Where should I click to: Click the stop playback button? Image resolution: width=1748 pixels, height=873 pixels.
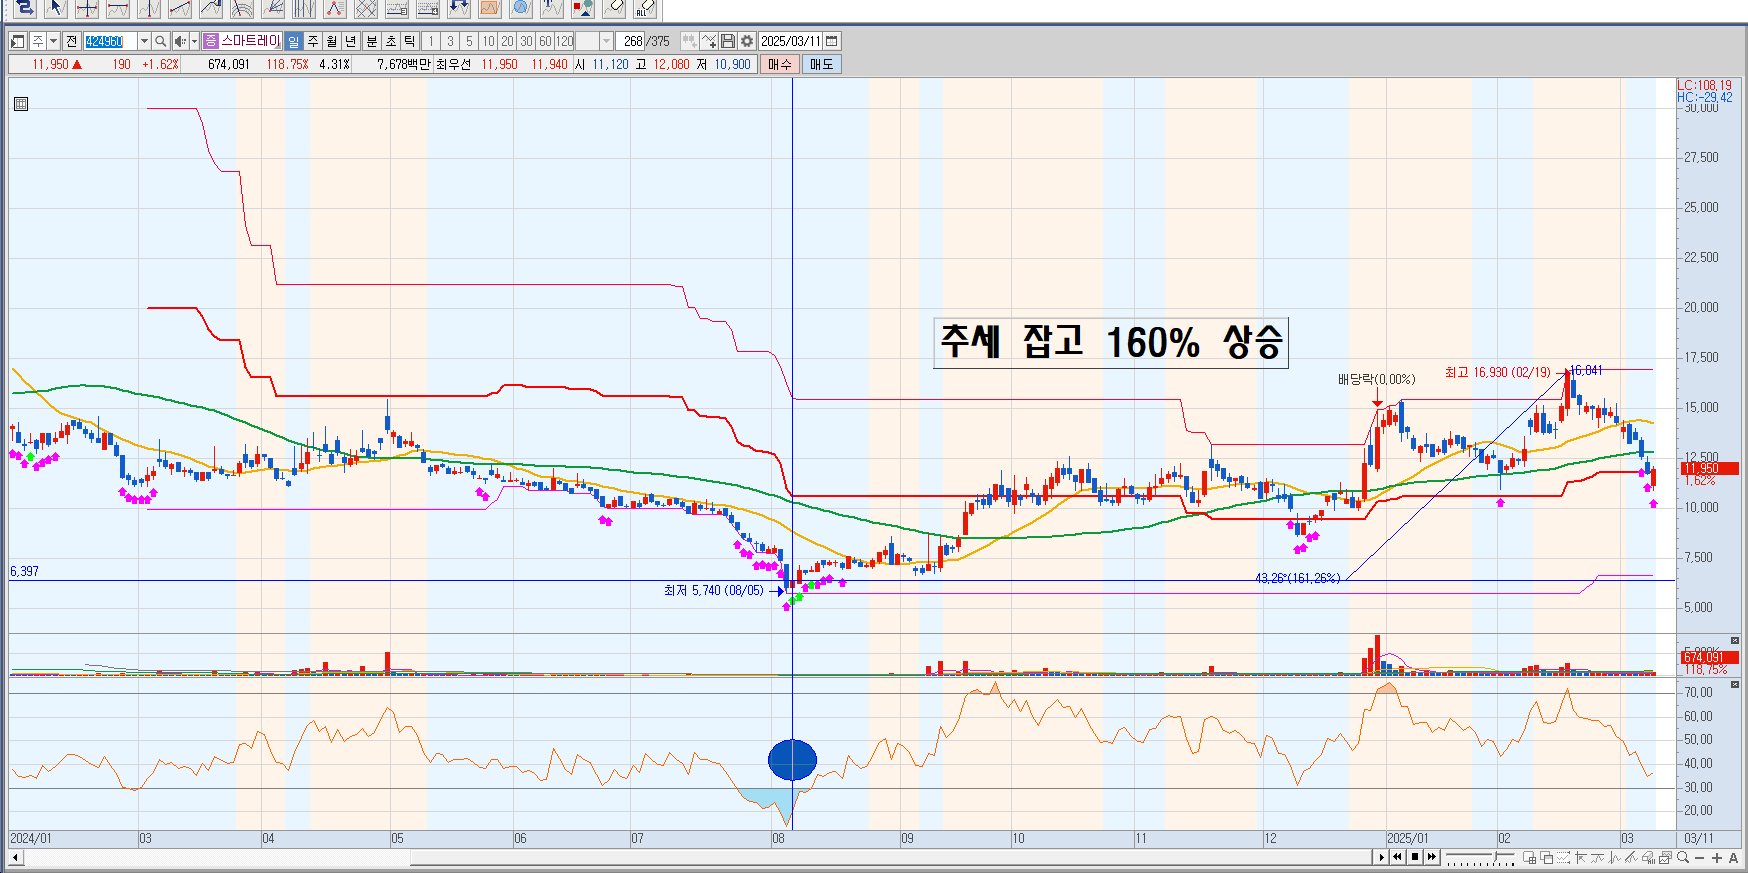coord(1415,857)
